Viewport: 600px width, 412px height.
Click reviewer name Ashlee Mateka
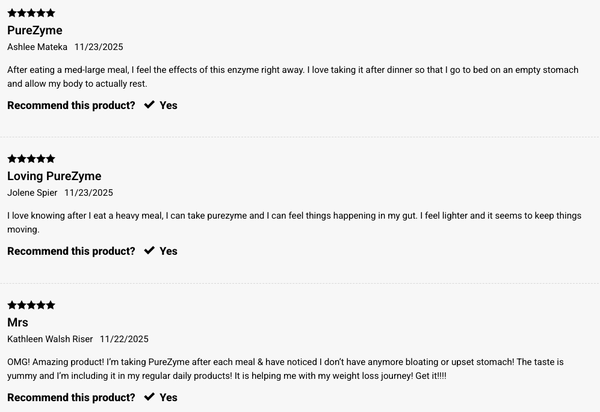tap(37, 47)
